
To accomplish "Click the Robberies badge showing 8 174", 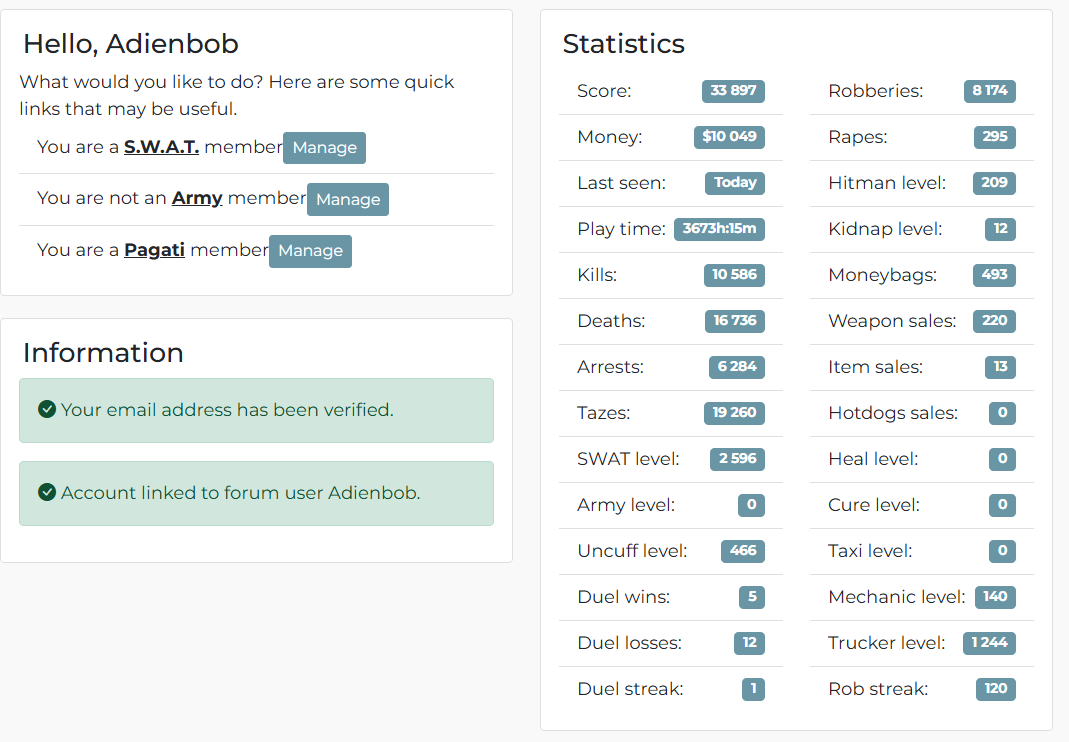I will click(989, 91).
